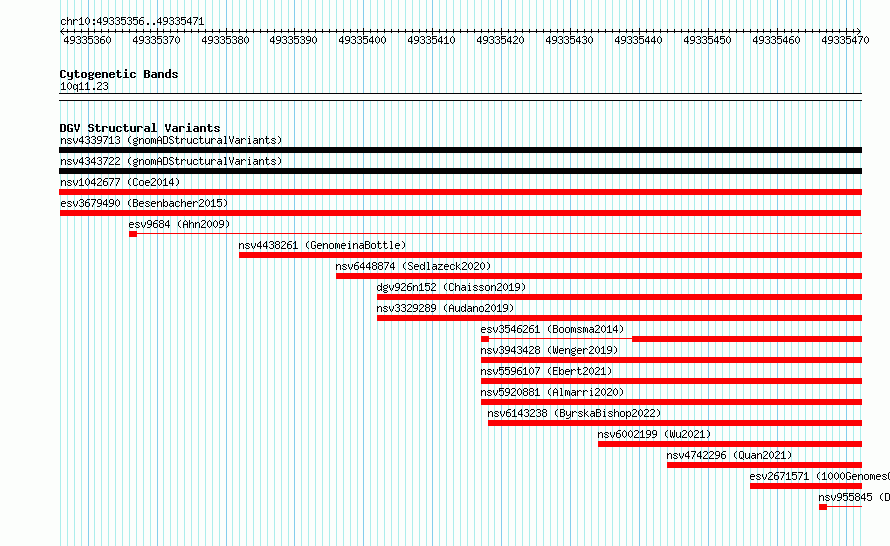Image resolution: width=890 pixels, height=546 pixels.
Task: Open nsv3943428 (Wenger2019) label
Action: pyautogui.click(x=549, y=350)
